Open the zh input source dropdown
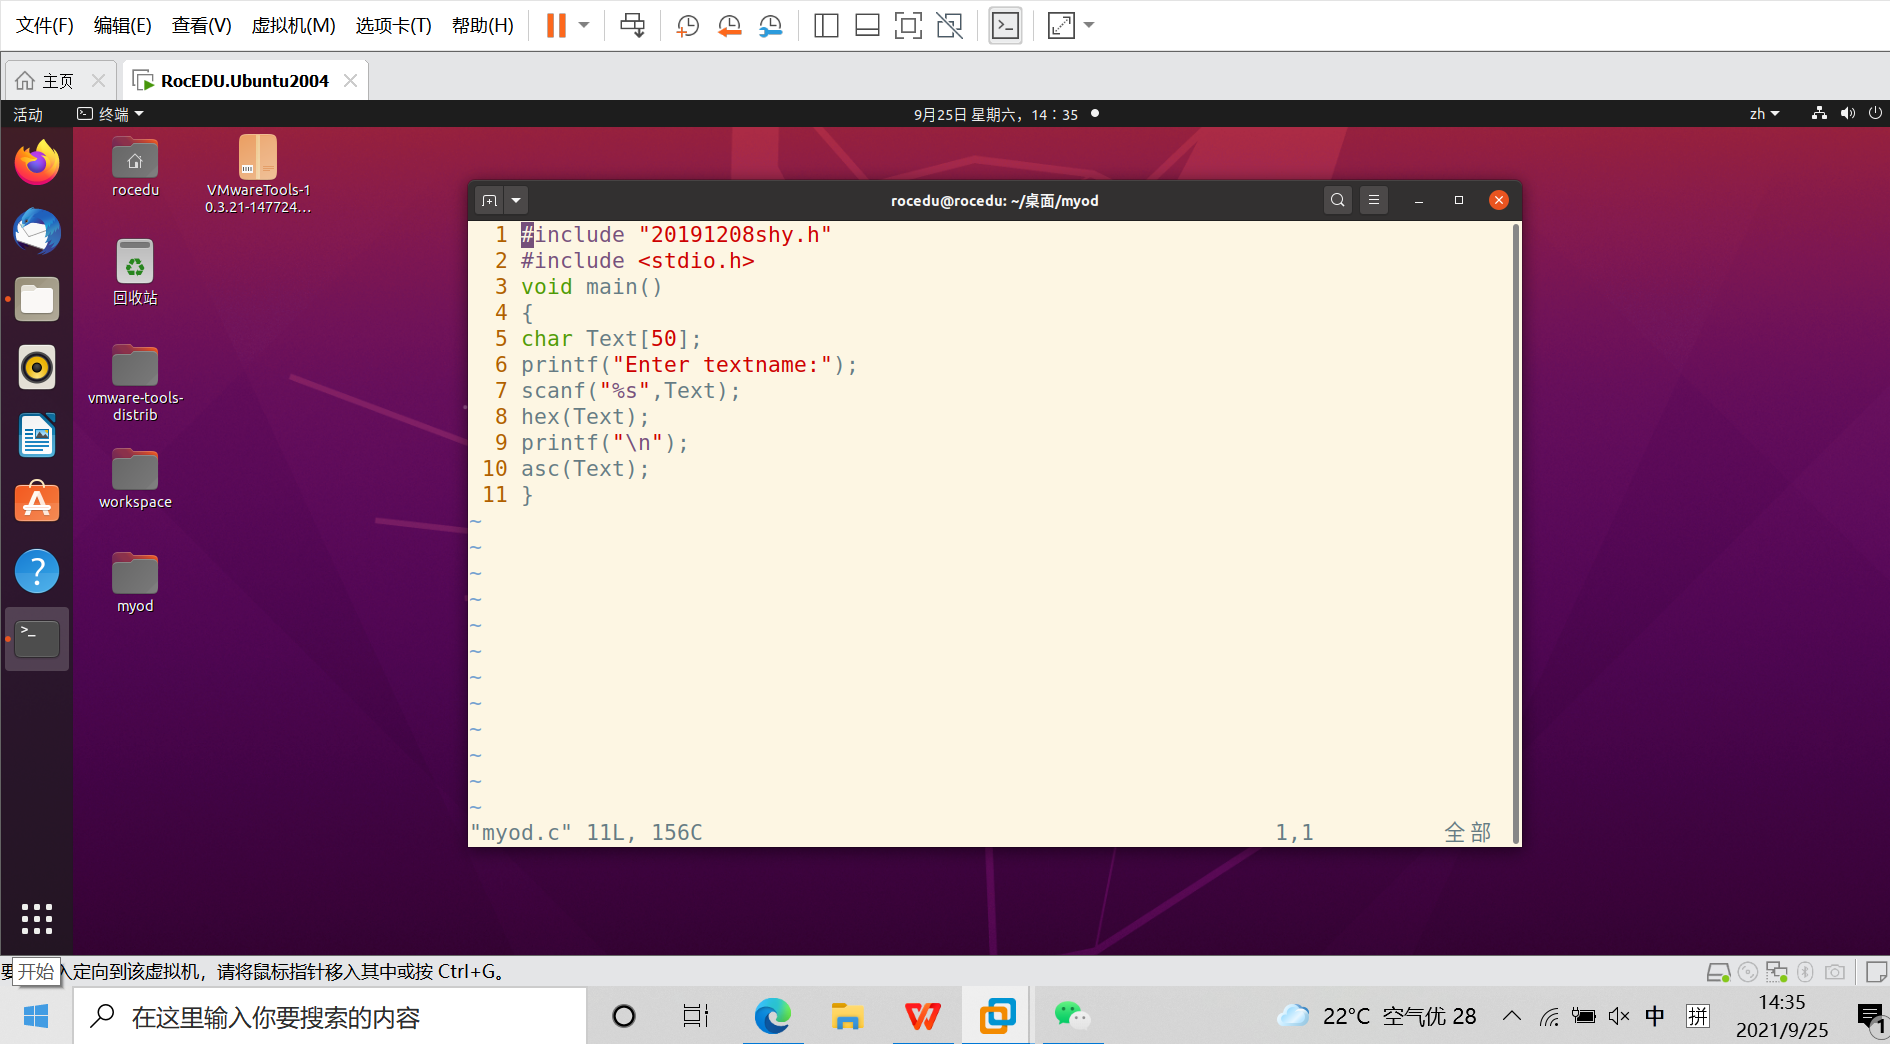1890x1044 pixels. pos(1764,114)
